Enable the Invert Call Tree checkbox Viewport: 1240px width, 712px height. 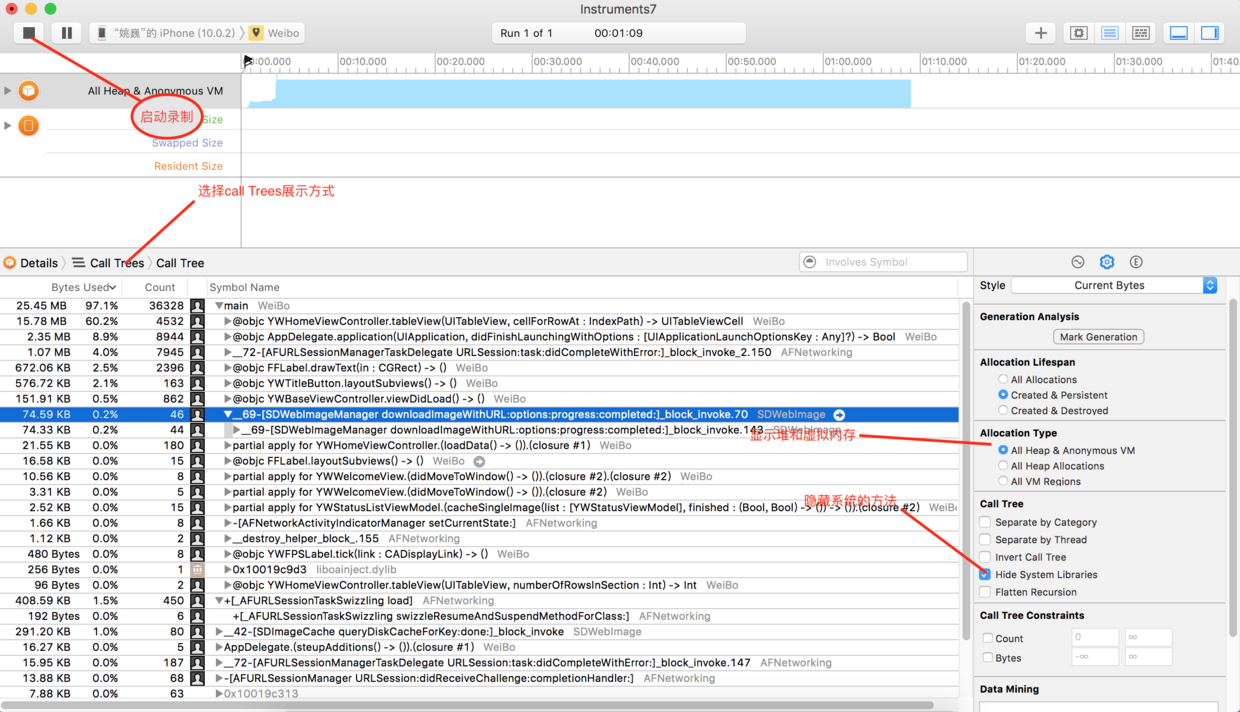tap(985, 559)
